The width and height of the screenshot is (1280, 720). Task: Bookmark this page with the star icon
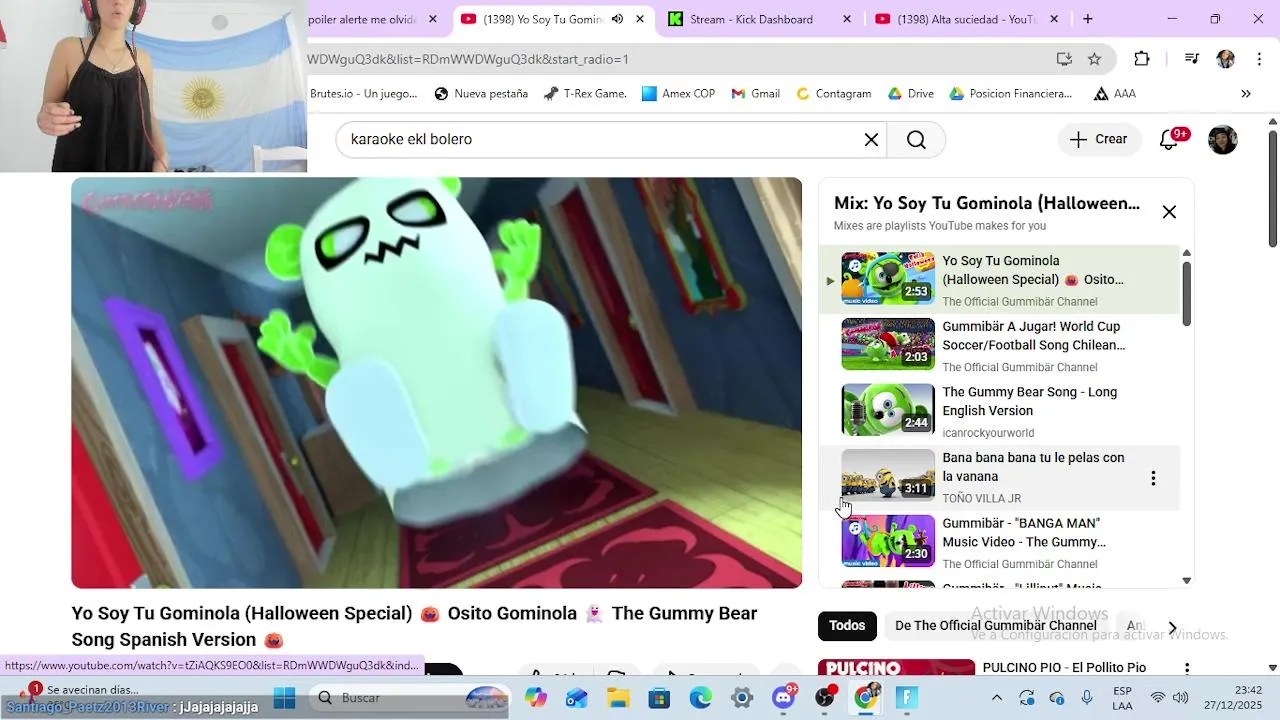[x=1095, y=59]
